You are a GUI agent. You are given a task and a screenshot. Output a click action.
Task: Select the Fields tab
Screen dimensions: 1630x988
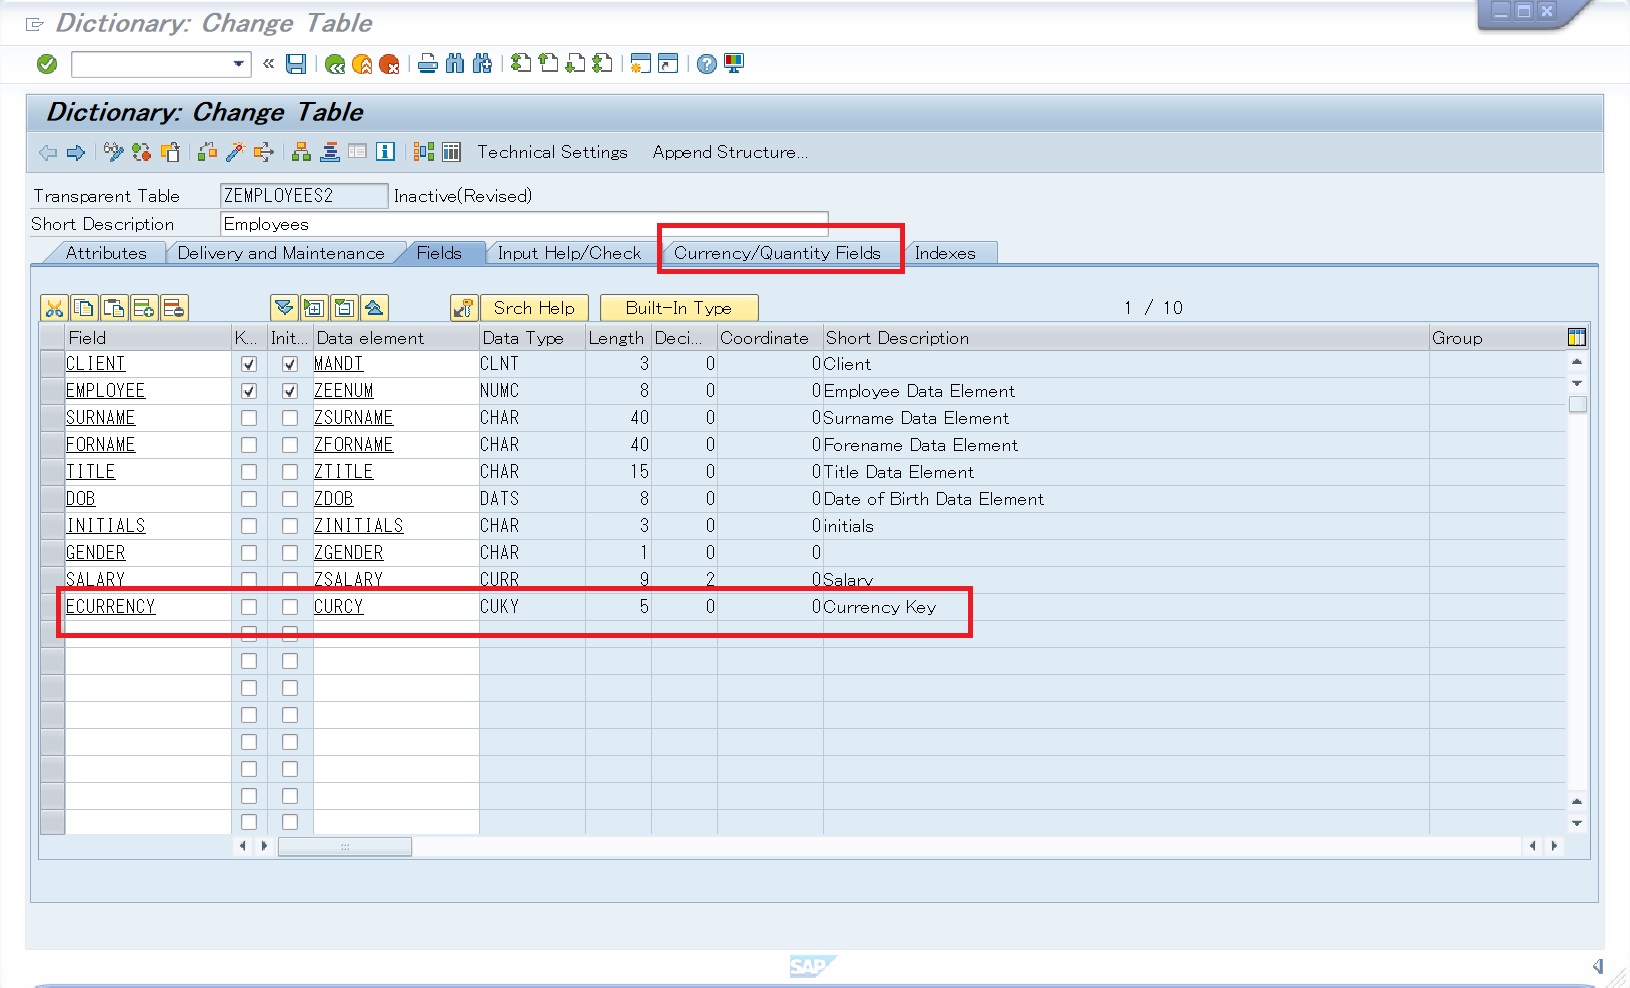[439, 253]
